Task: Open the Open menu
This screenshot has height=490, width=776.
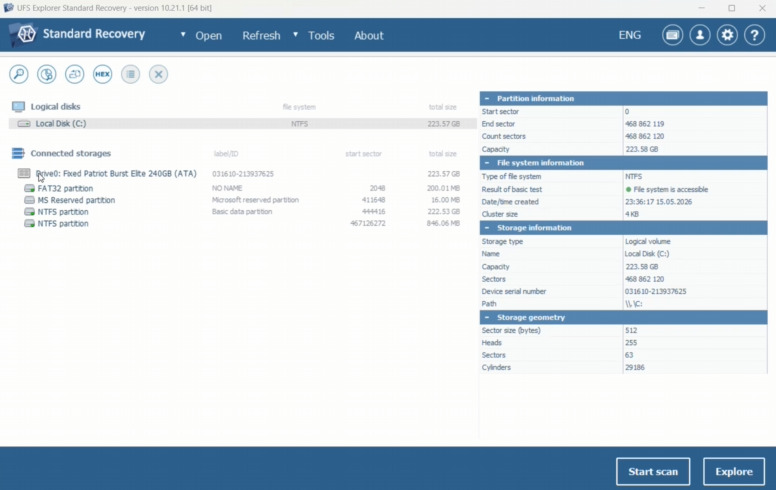Action: coord(208,36)
